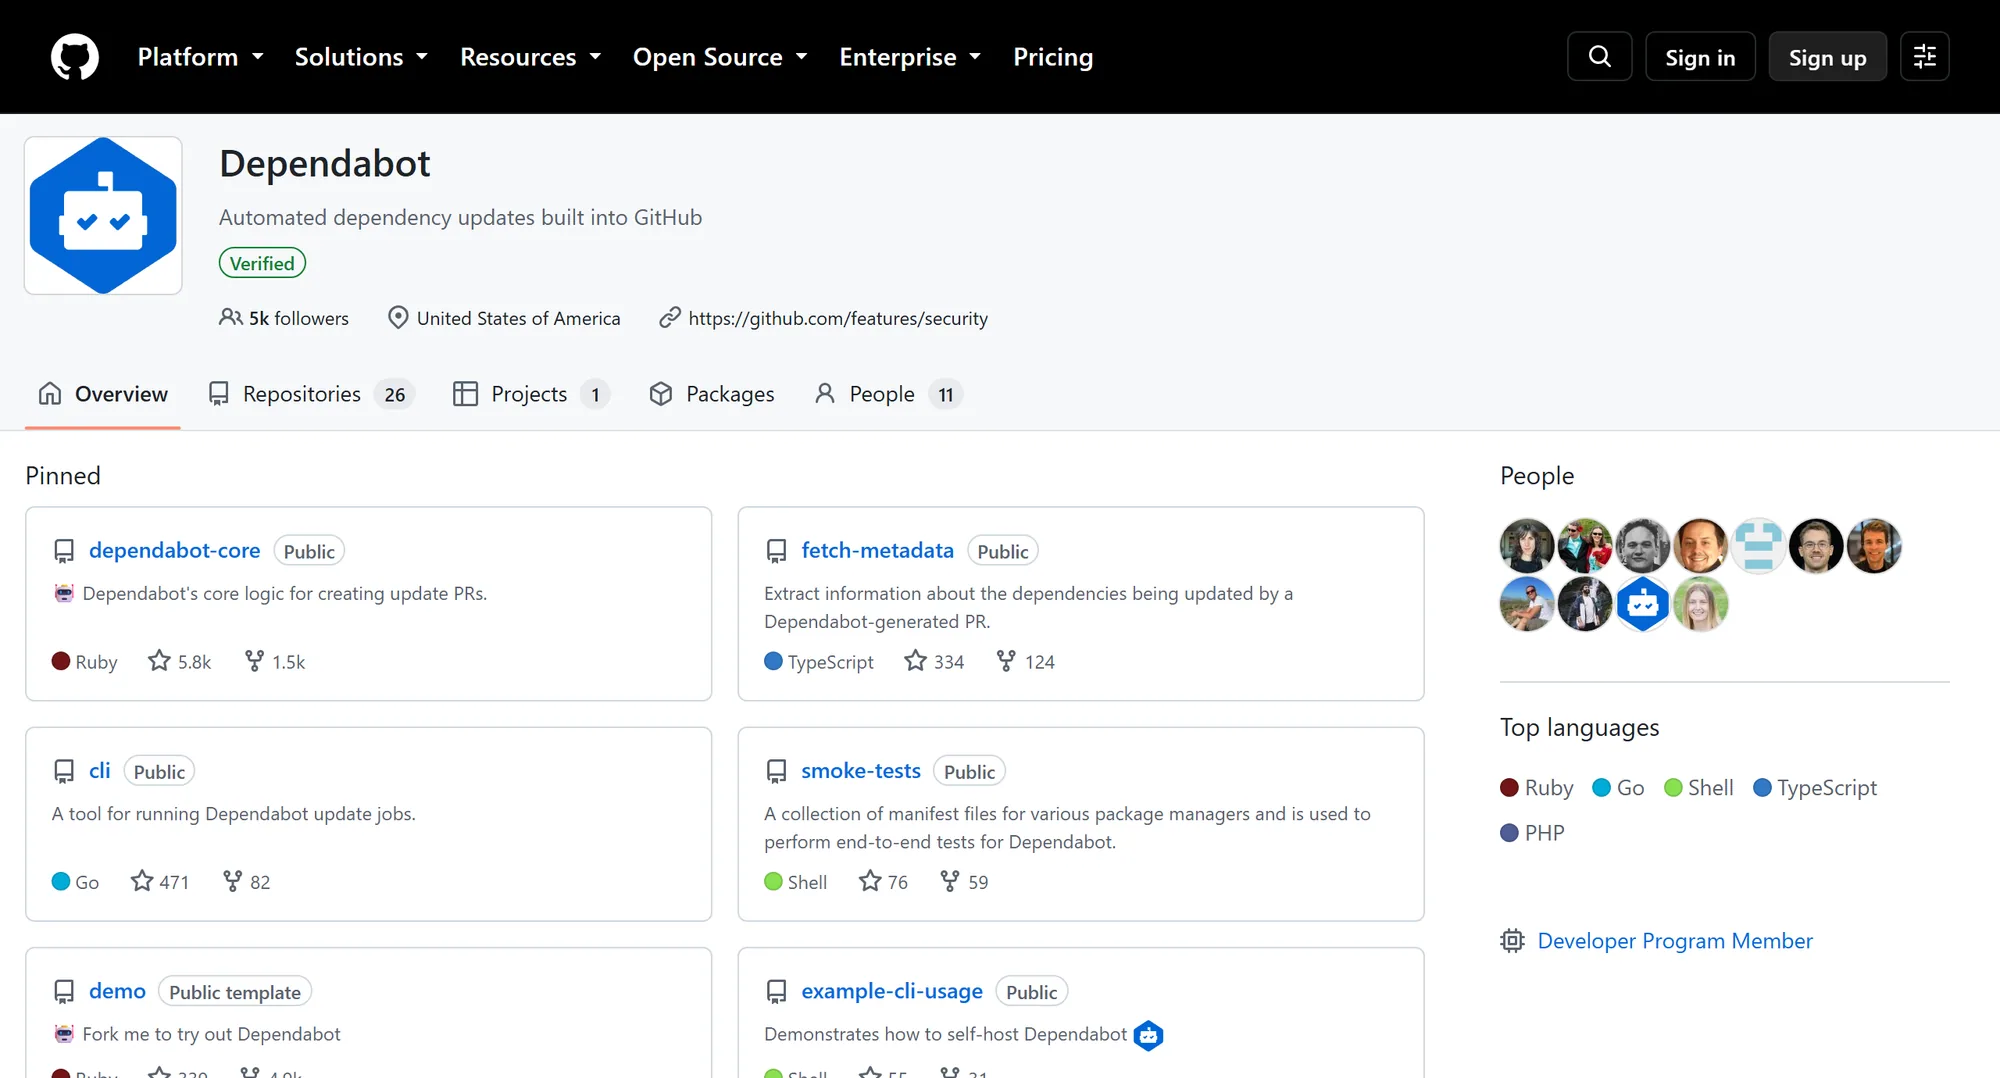Filter by Ruby in Top languages
The image size is (2000, 1078).
[1537, 788]
